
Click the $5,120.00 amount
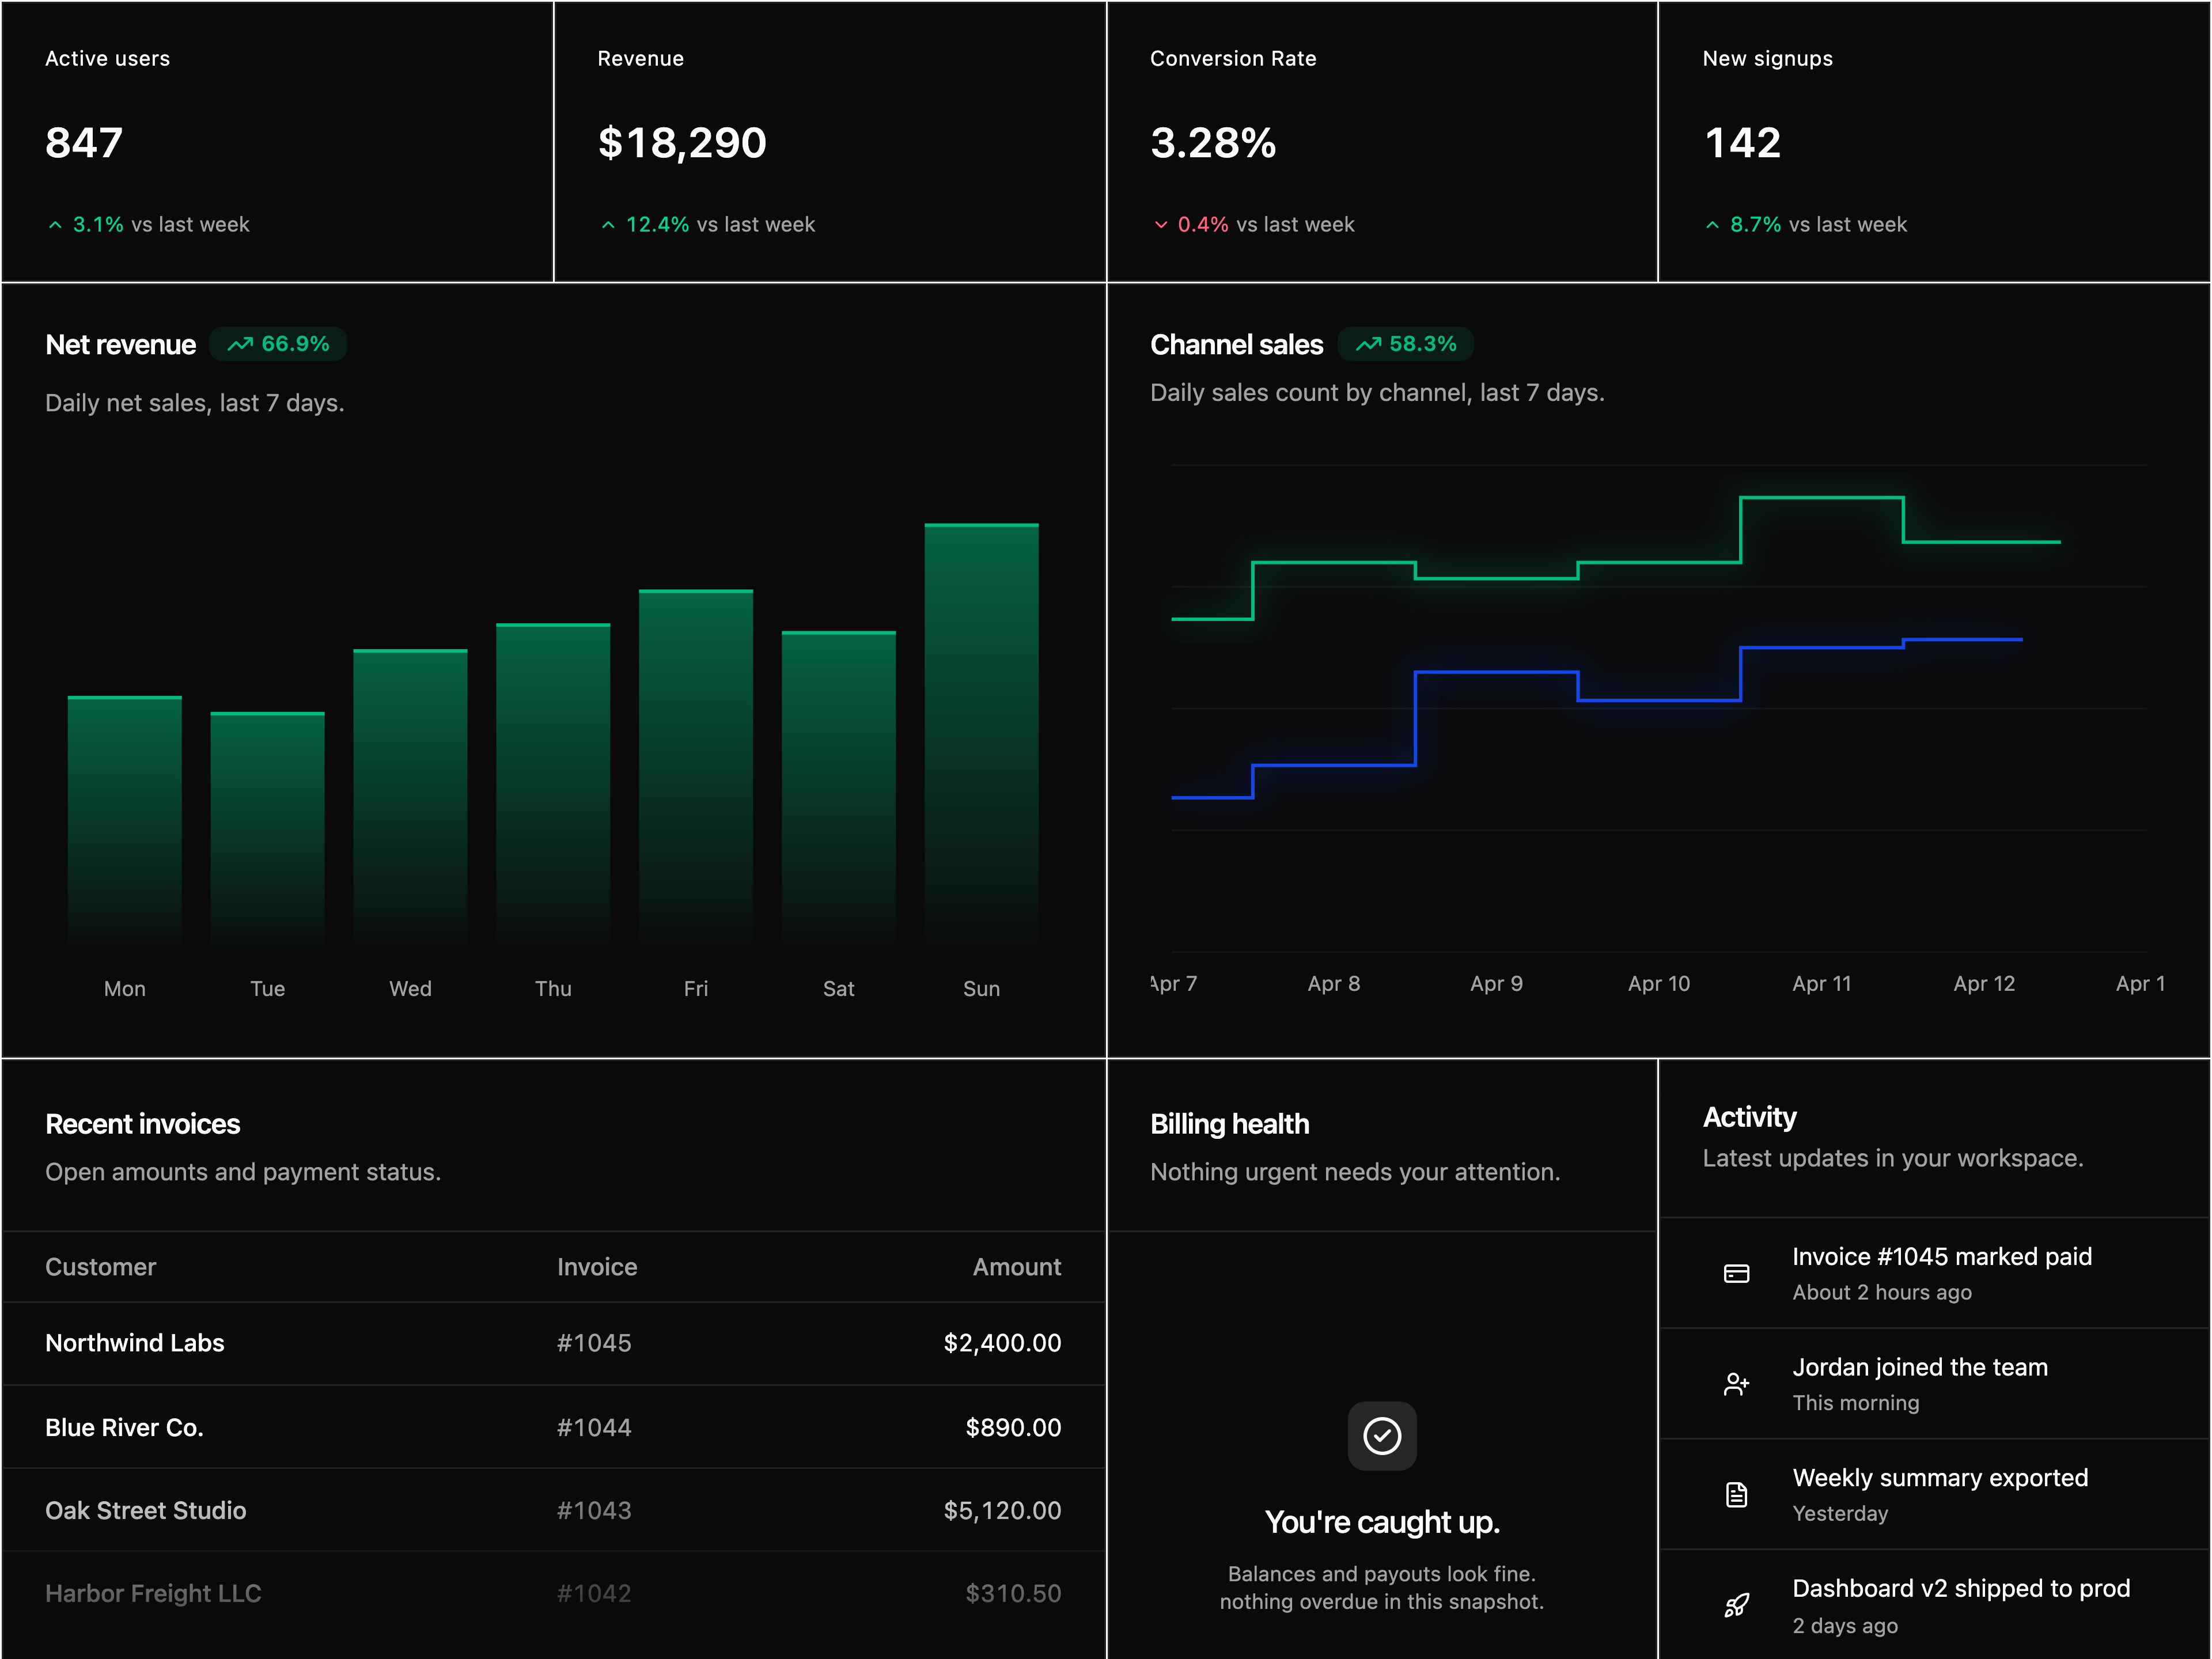click(1003, 1510)
